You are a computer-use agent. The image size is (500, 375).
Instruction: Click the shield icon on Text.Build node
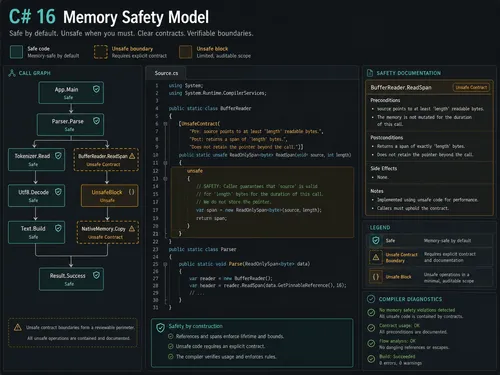coord(58,228)
